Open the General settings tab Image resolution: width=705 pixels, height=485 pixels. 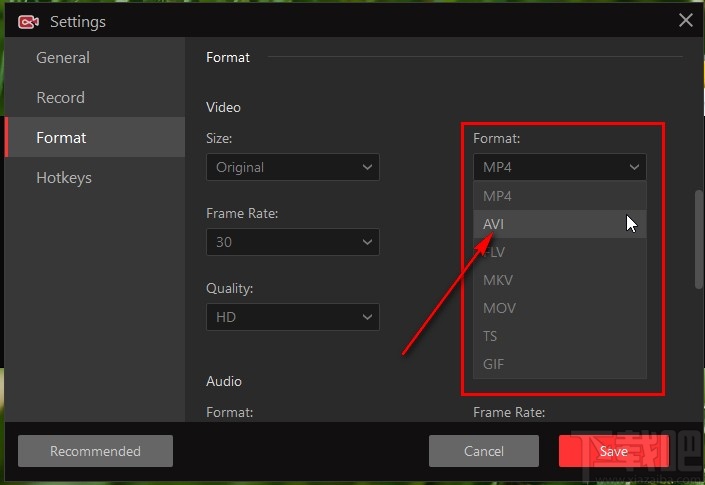click(x=95, y=58)
